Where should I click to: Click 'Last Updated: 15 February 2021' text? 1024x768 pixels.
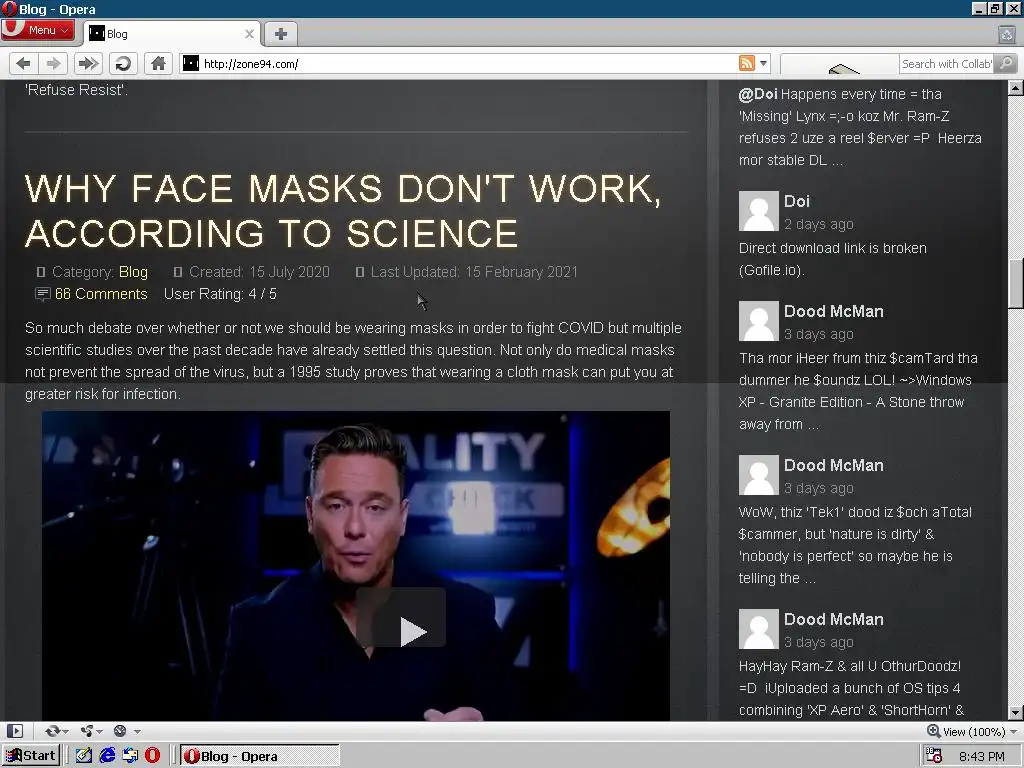(x=474, y=272)
